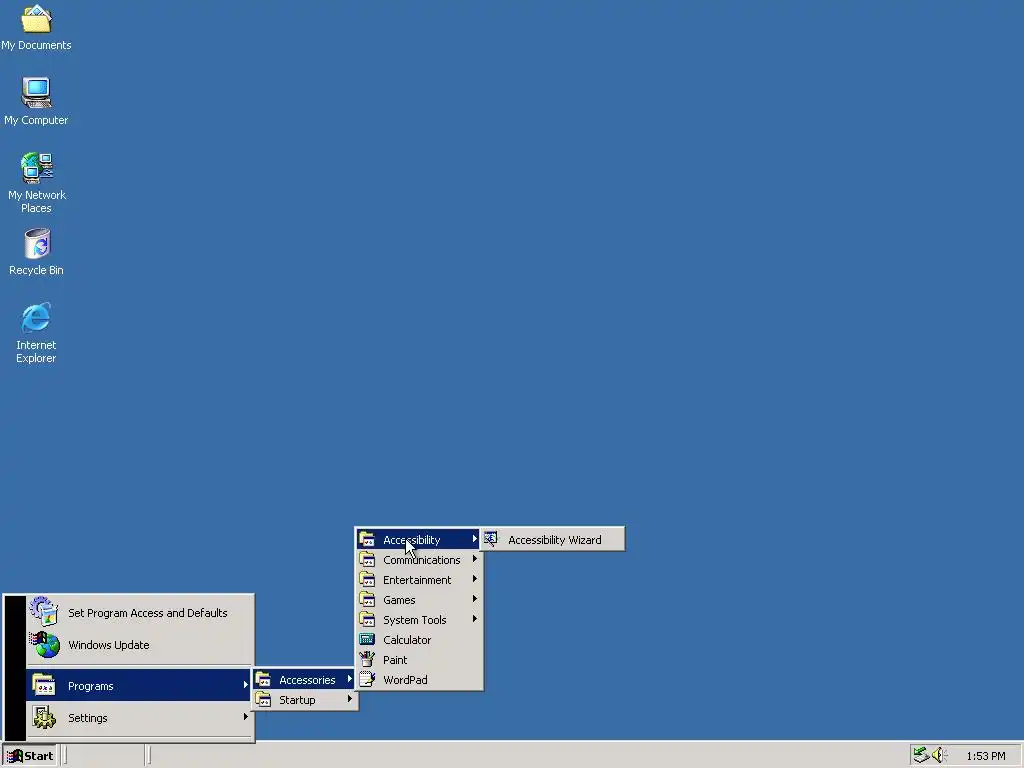Click the Accessories folder icon

click(263, 680)
